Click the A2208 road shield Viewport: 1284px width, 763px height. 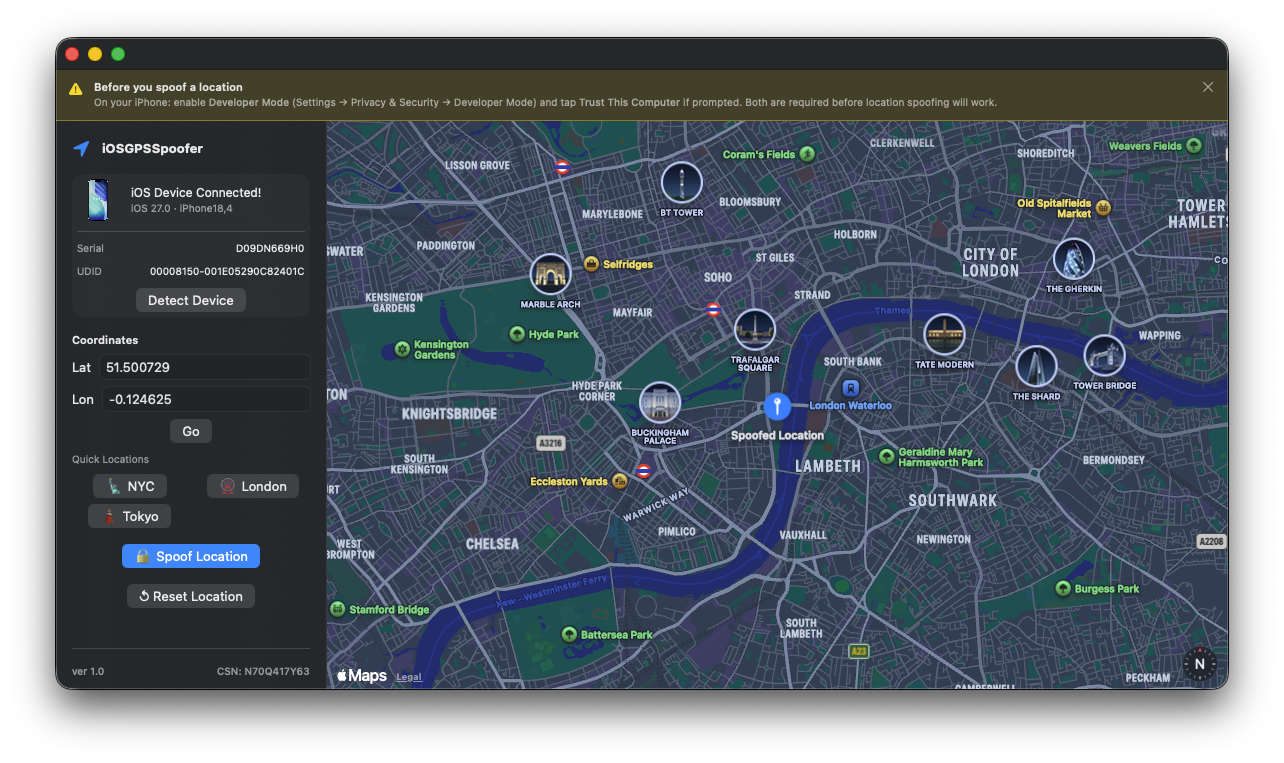click(x=1212, y=541)
